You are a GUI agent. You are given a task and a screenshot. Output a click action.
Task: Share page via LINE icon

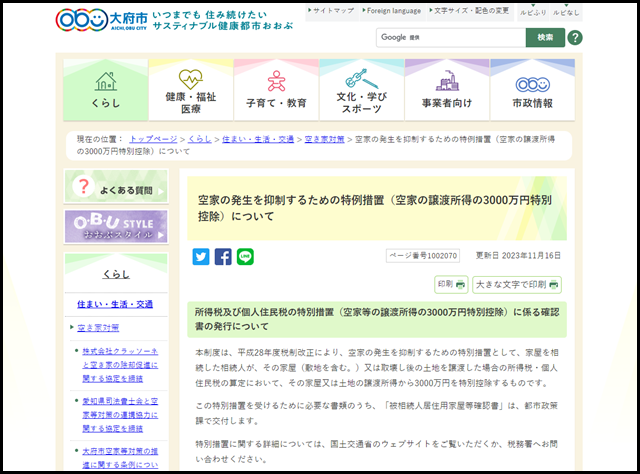coord(245,257)
